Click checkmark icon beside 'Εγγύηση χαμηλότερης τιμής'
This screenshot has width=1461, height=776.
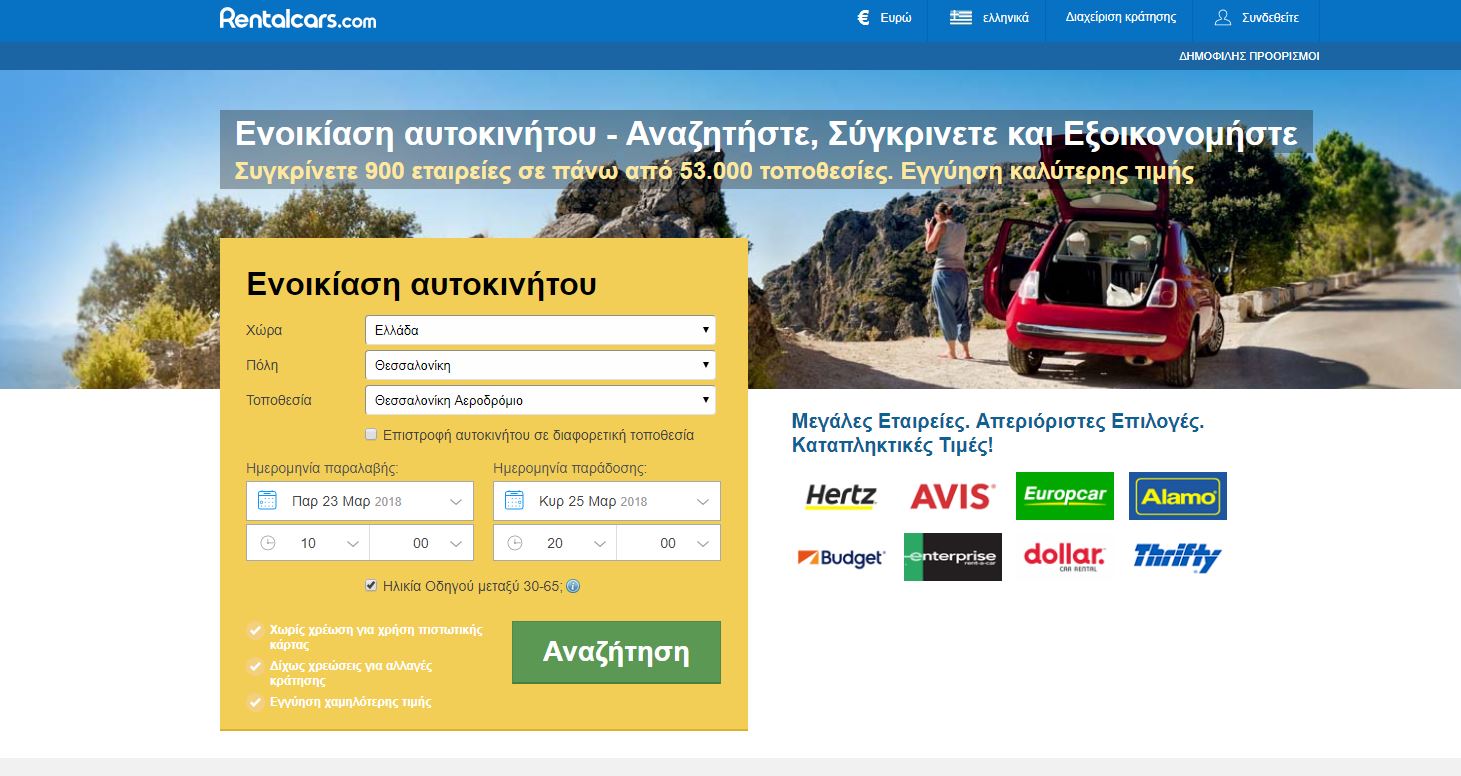point(255,702)
